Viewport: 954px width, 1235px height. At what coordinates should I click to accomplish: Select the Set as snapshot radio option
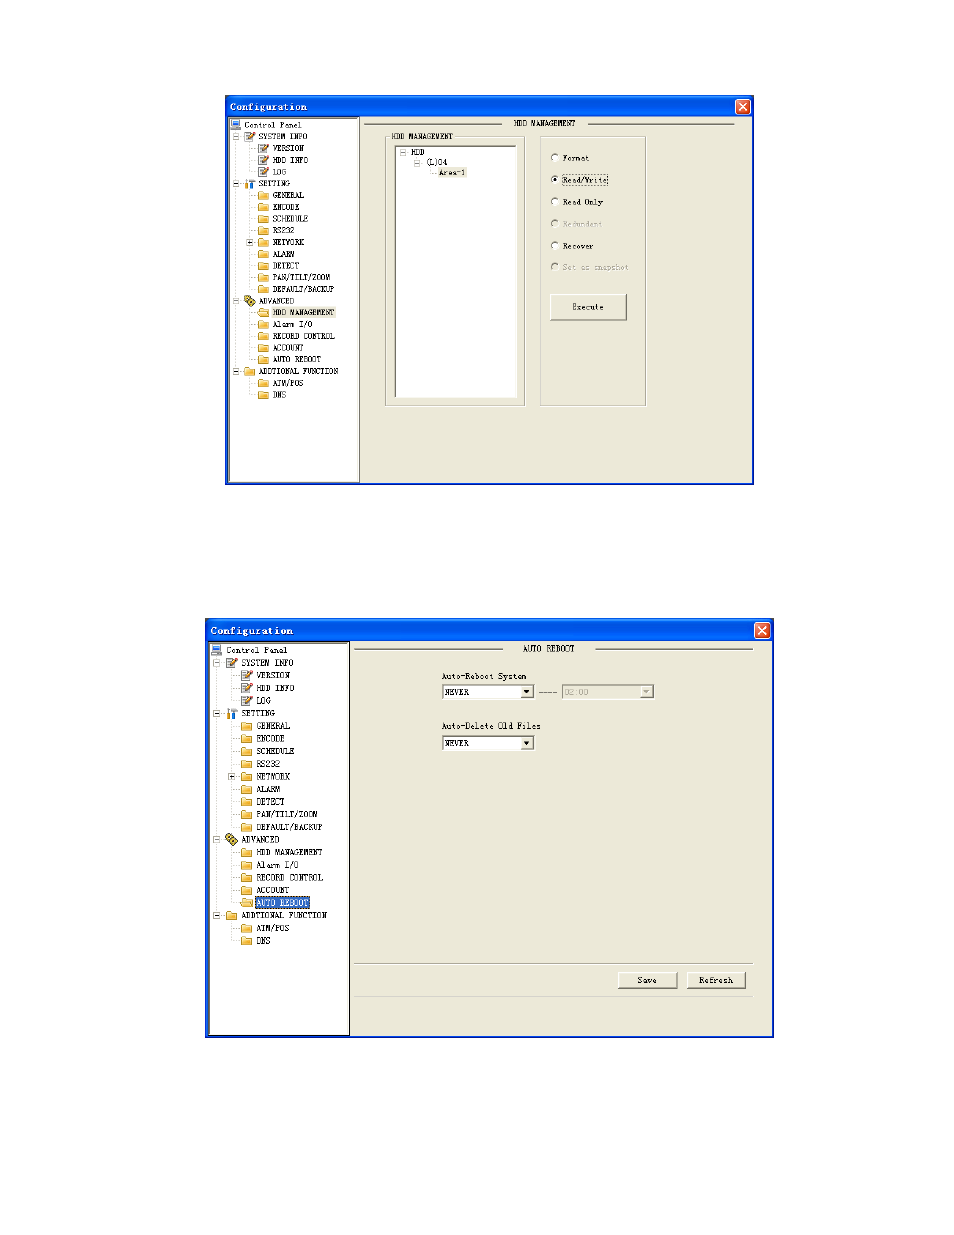tap(555, 267)
